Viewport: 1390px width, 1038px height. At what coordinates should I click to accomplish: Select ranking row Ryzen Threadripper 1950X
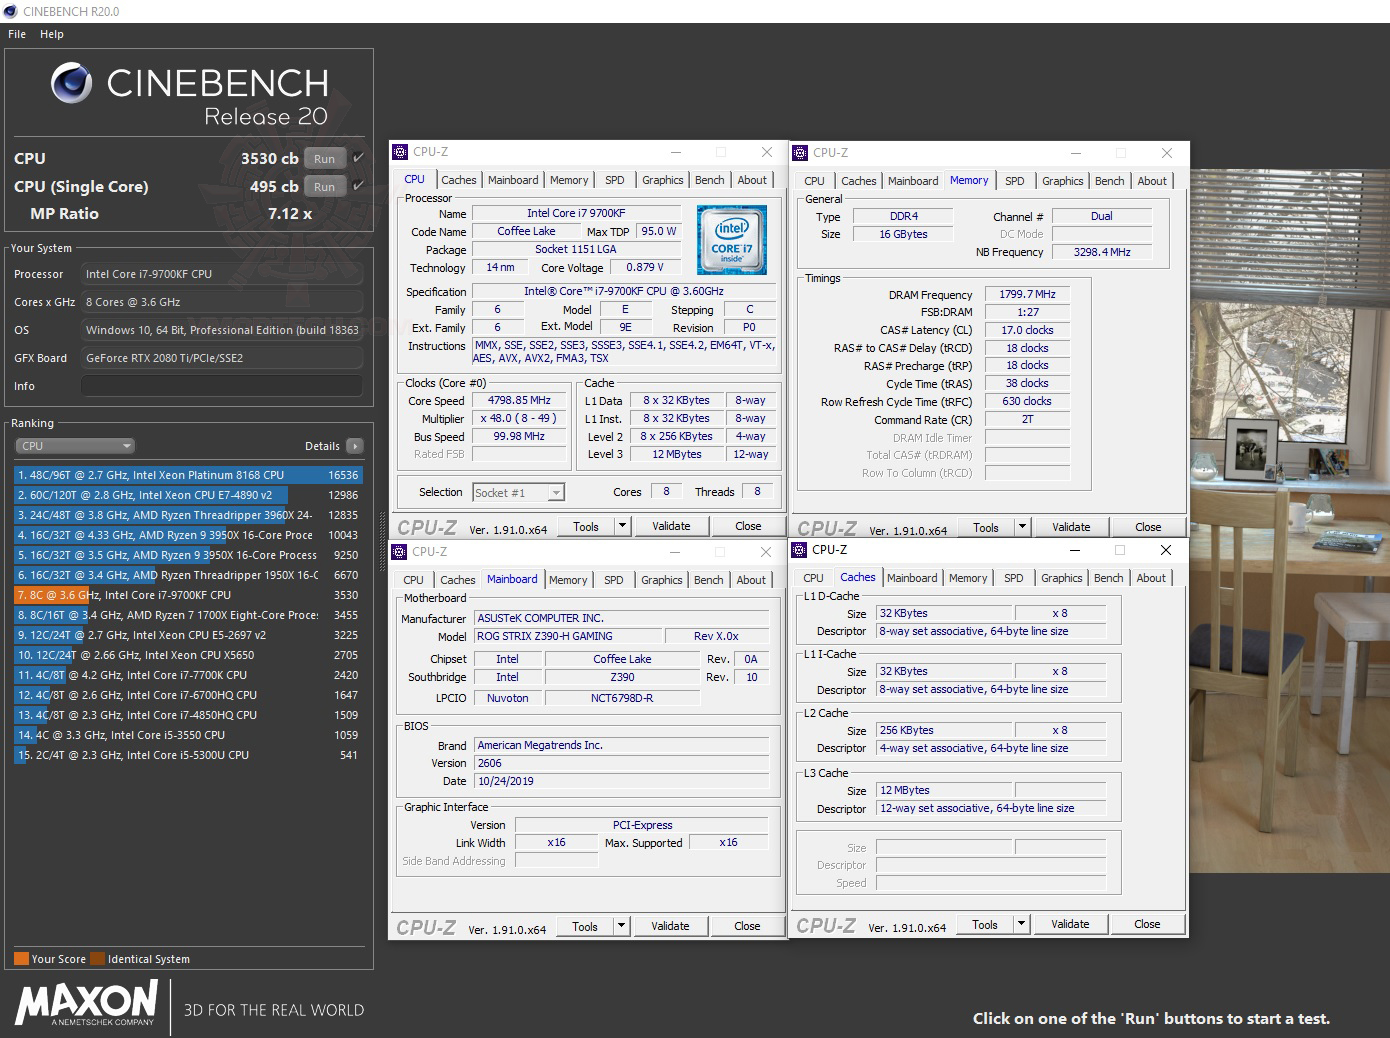pos(188,575)
